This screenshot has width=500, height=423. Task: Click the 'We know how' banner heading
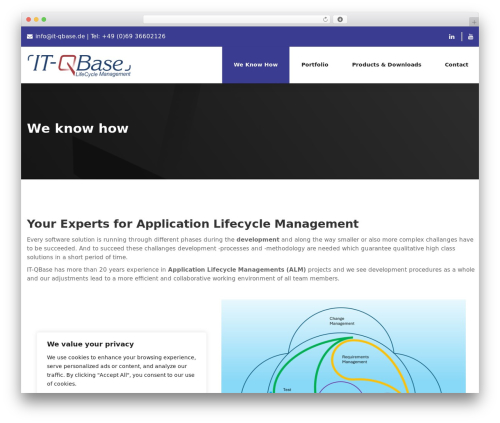click(78, 128)
